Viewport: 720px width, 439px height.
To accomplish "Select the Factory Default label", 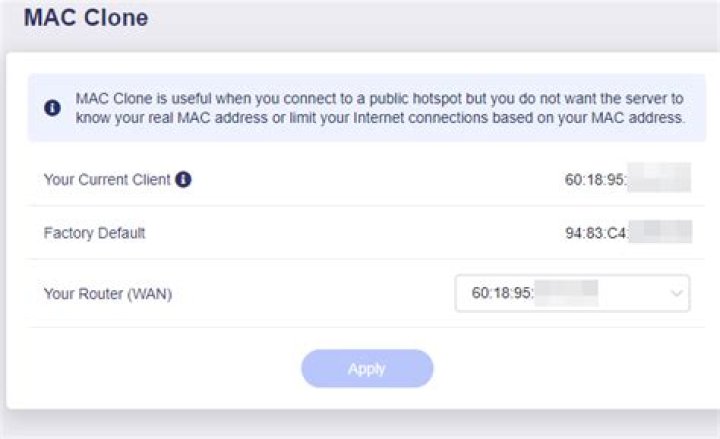I will pos(95,233).
